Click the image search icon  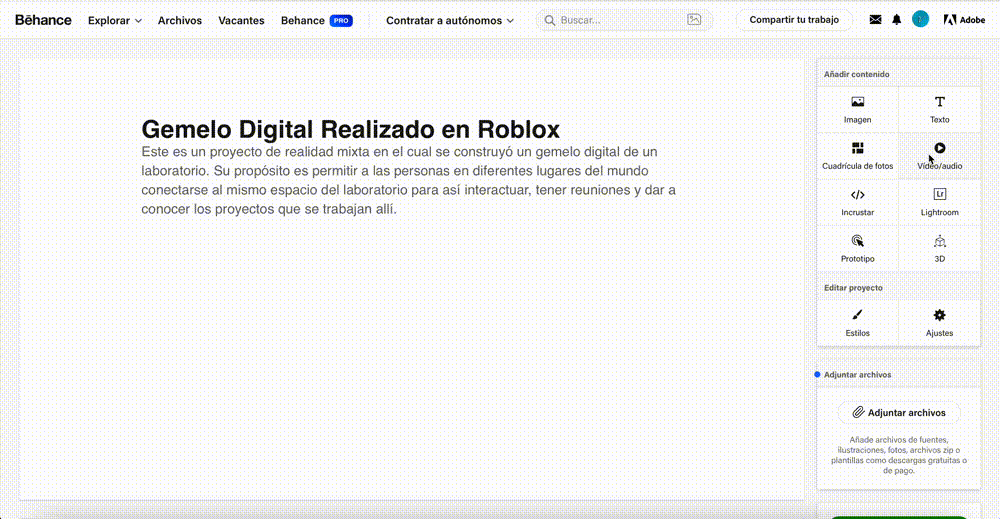pos(694,20)
